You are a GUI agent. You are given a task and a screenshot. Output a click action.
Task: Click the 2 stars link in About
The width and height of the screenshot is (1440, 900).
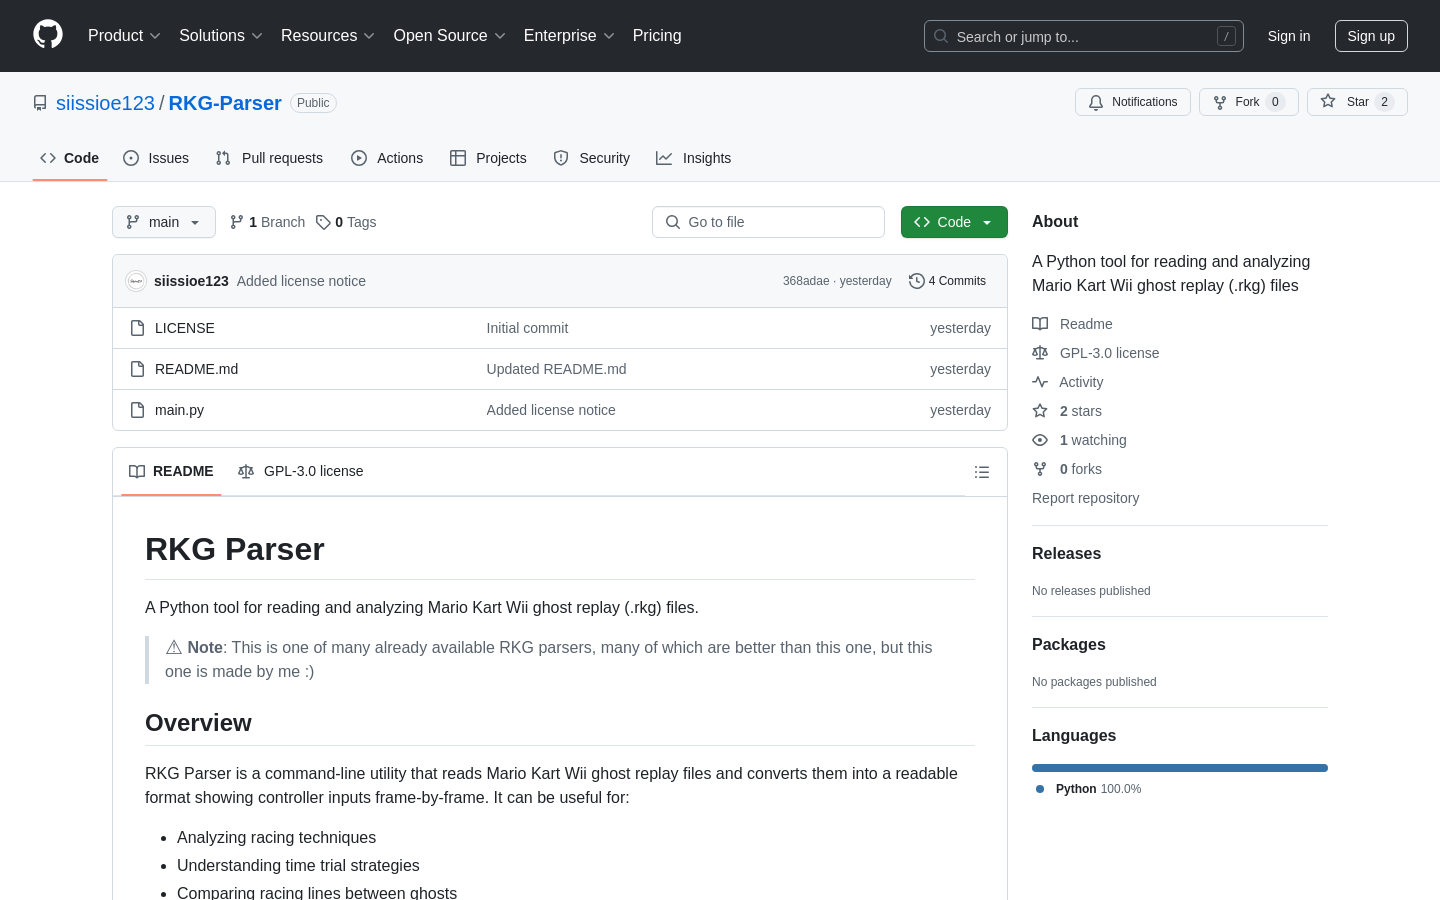(x=1080, y=411)
